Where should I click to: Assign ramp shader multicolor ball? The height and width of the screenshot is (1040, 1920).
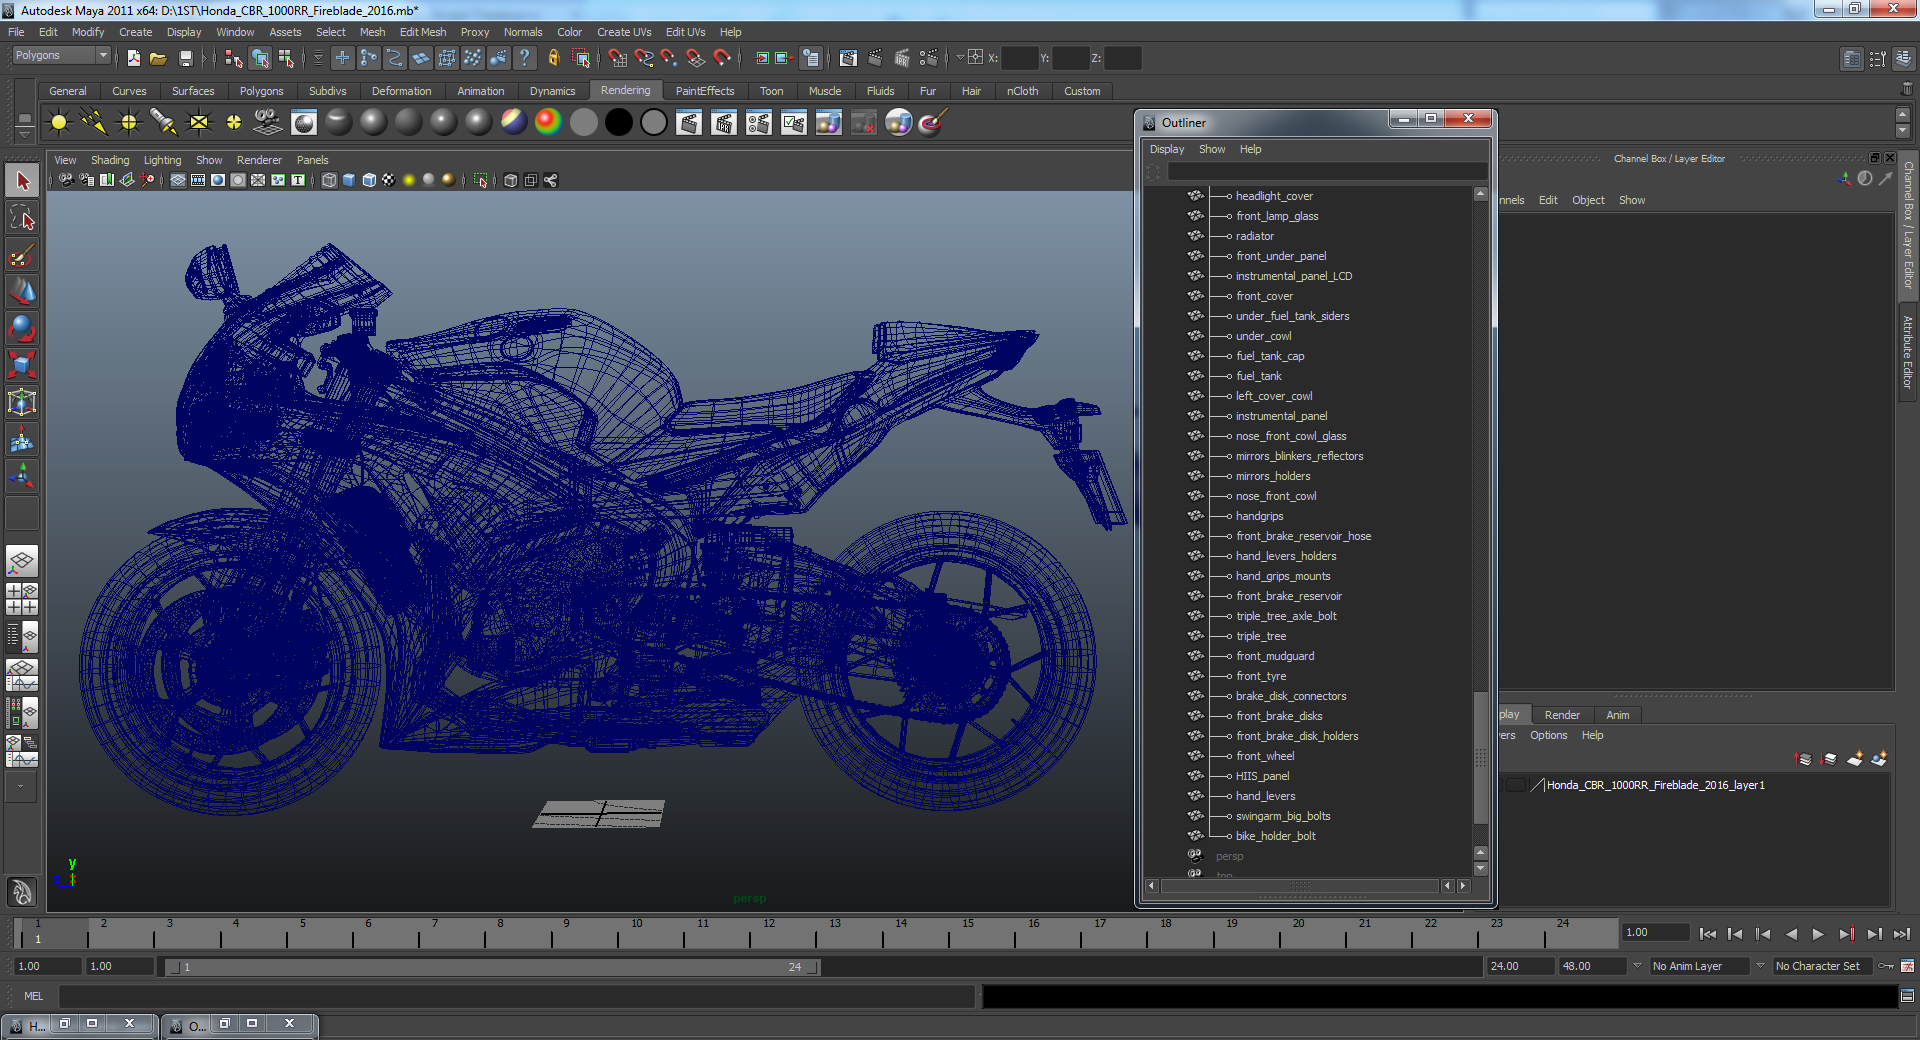click(x=548, y=123)
